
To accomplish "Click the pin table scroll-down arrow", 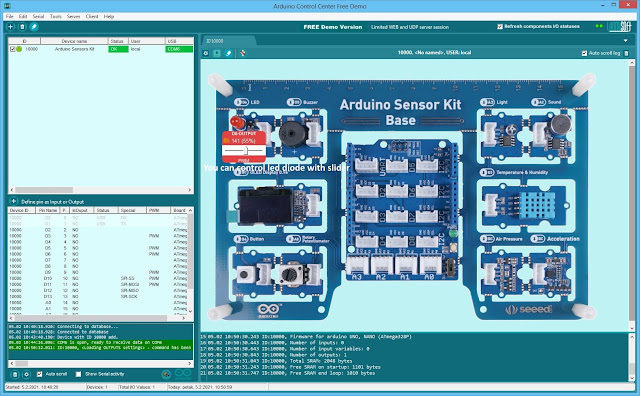I will [x=190, y=311].
